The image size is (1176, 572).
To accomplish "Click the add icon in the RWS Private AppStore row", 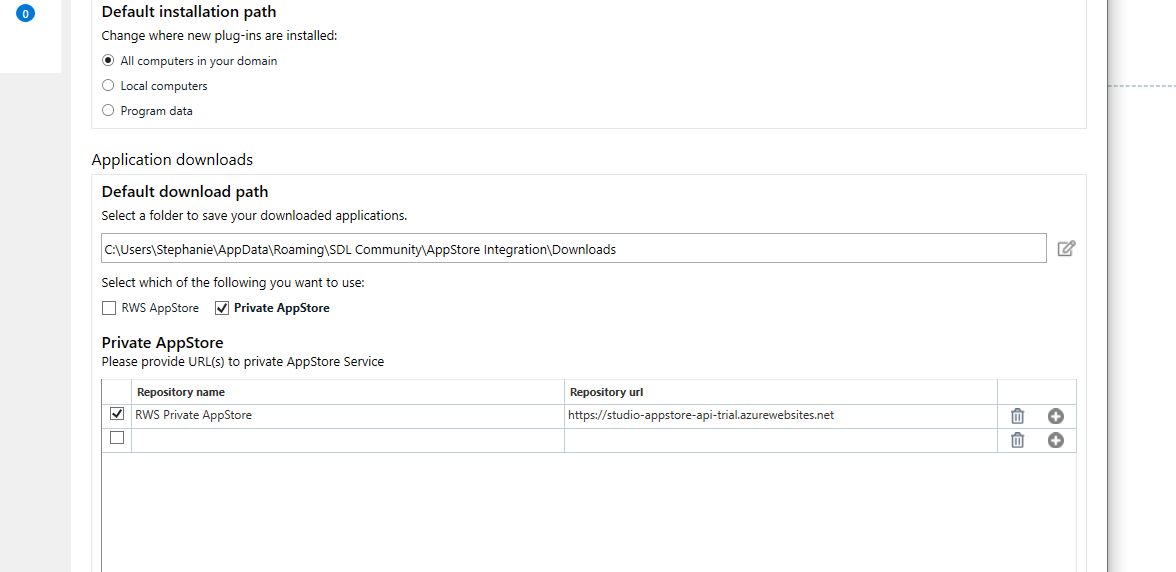I will [x=1055, y=416].
